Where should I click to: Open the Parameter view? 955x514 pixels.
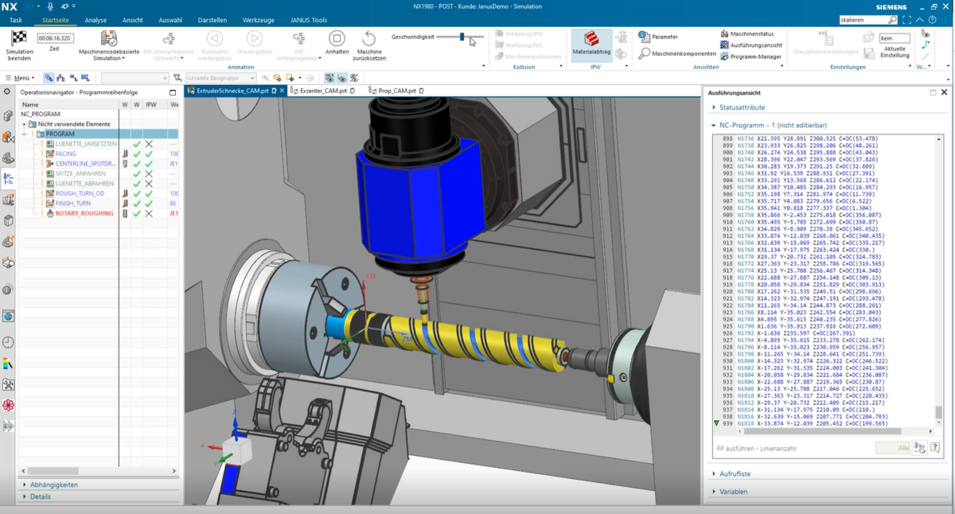(x=658, y=37)
